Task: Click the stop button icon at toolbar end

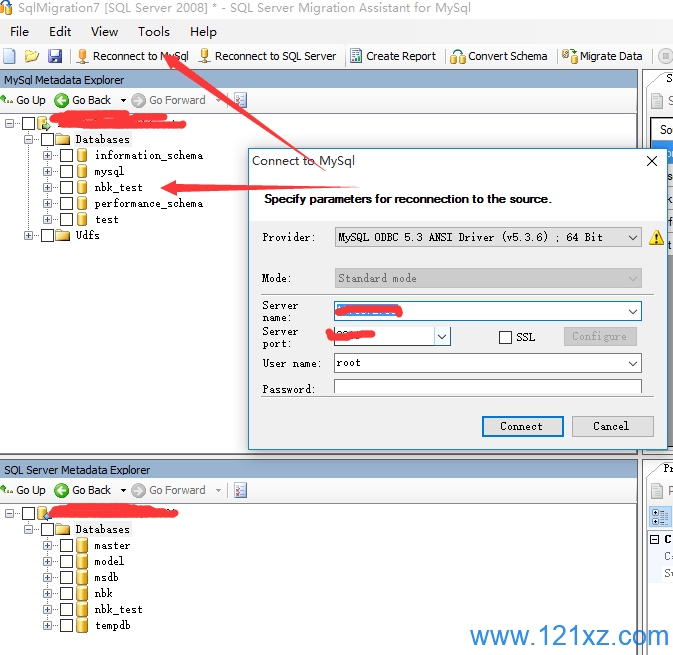Action: 665,56
